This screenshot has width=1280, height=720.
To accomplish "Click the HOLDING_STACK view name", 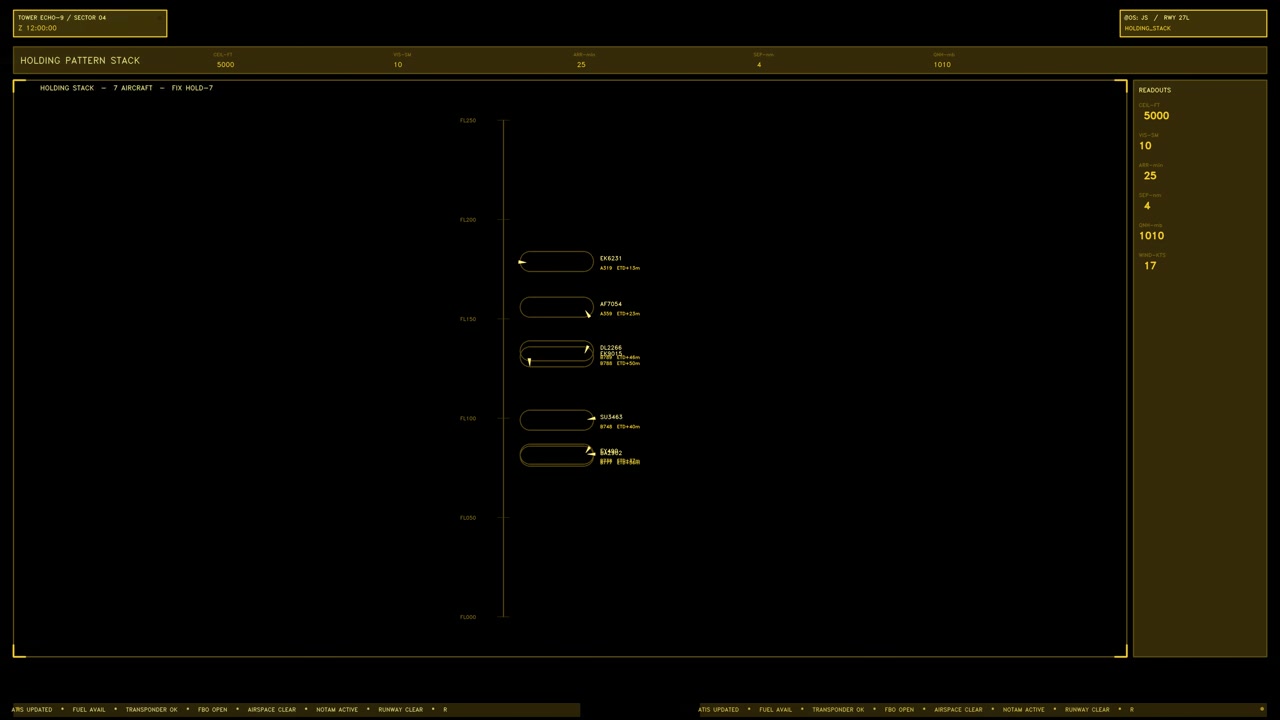I will coord(1147,28).
